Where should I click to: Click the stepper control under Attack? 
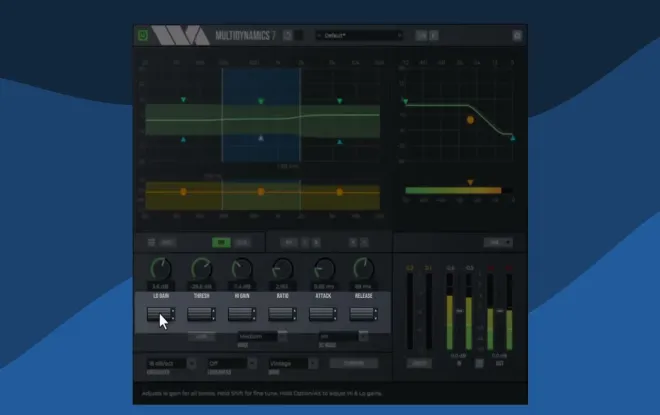coord(323,314)
